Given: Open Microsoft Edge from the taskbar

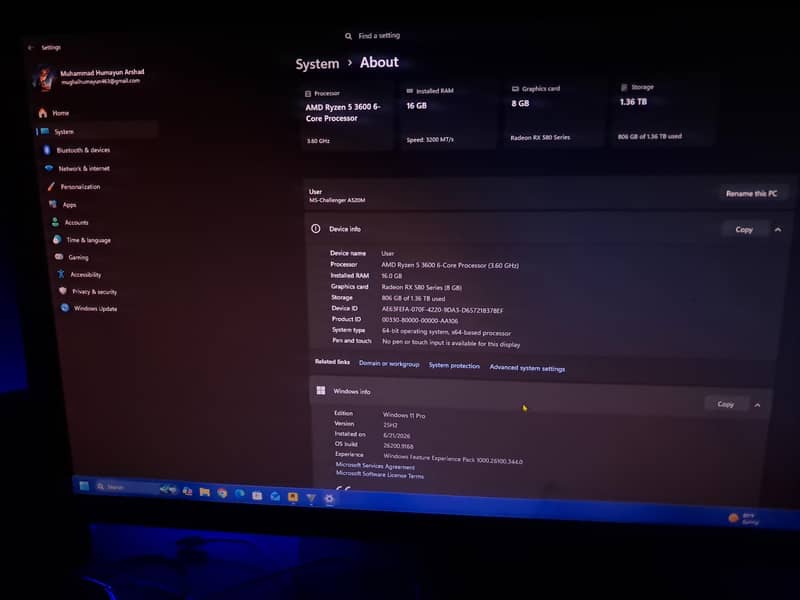Looking at the screenshot, I should [239, 494].
